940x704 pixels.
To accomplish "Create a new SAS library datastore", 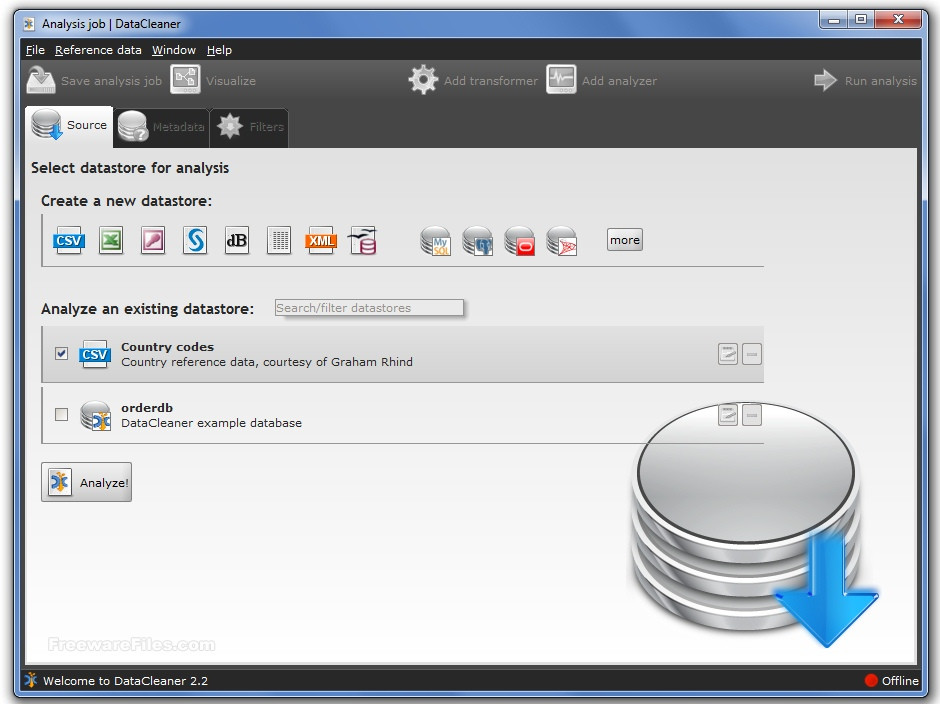I will (195, 240).
